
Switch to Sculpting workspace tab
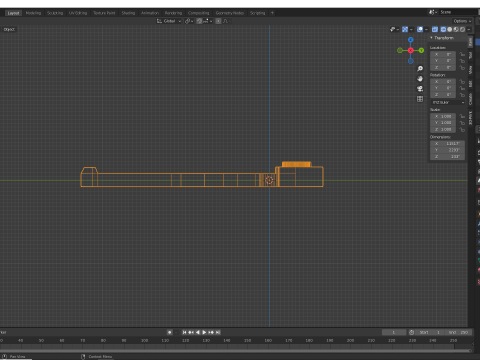point(55,13)
